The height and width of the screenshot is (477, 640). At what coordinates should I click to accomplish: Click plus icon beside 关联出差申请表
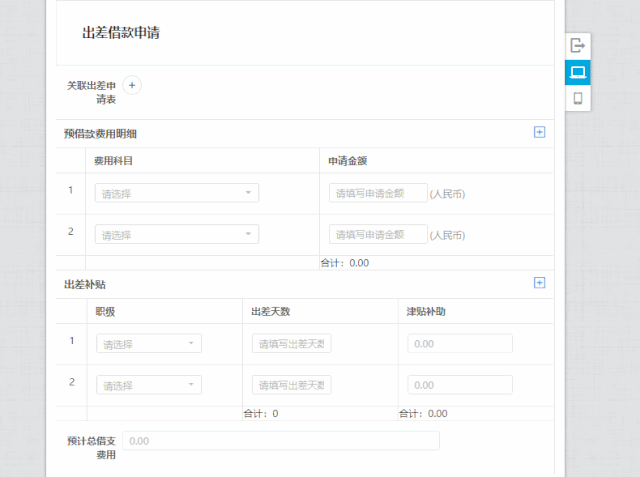(132, 86)
